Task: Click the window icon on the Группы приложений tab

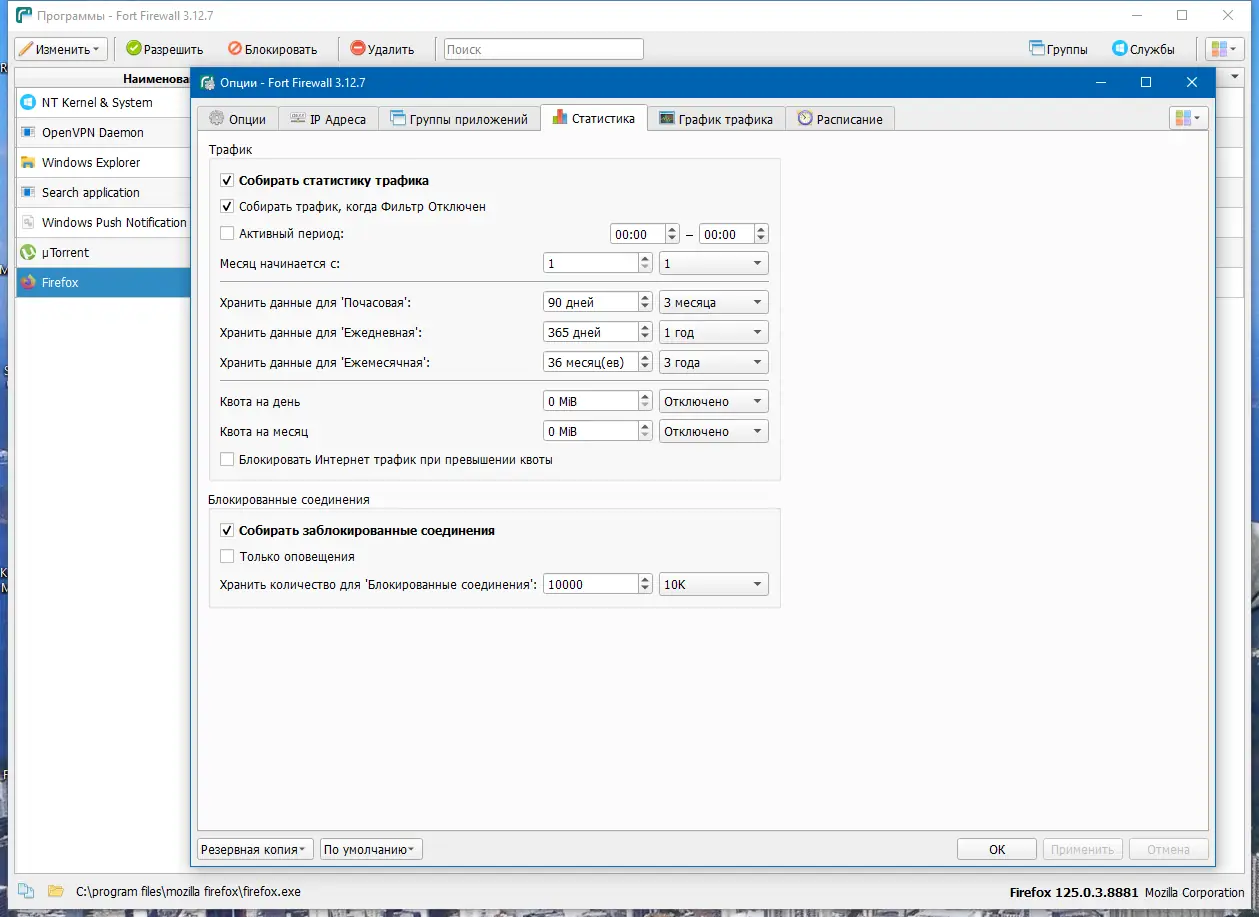Action: (x=398, y=118)
